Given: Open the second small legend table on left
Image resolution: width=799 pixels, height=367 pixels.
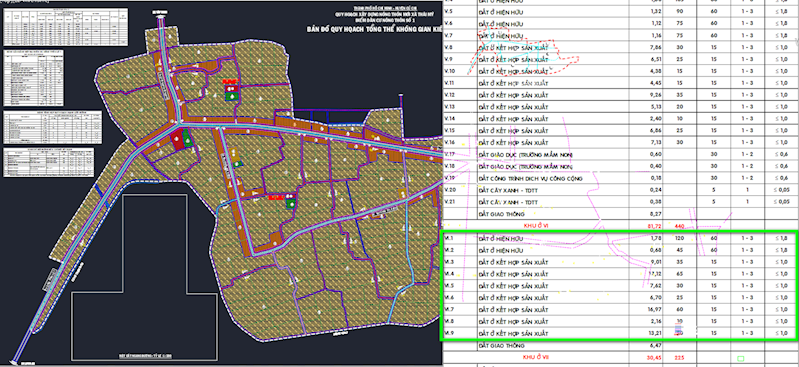Looking at the screenshot, I should 35,77.
